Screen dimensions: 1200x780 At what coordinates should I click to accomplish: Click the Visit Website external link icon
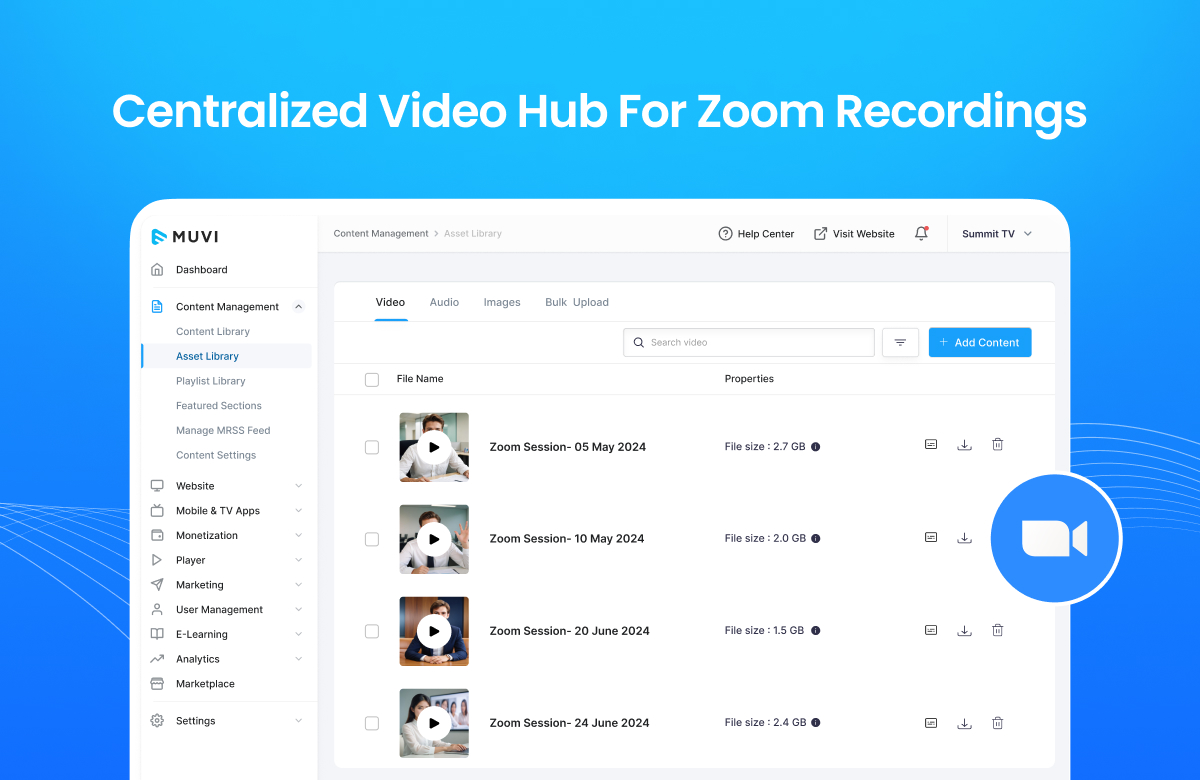820,234
